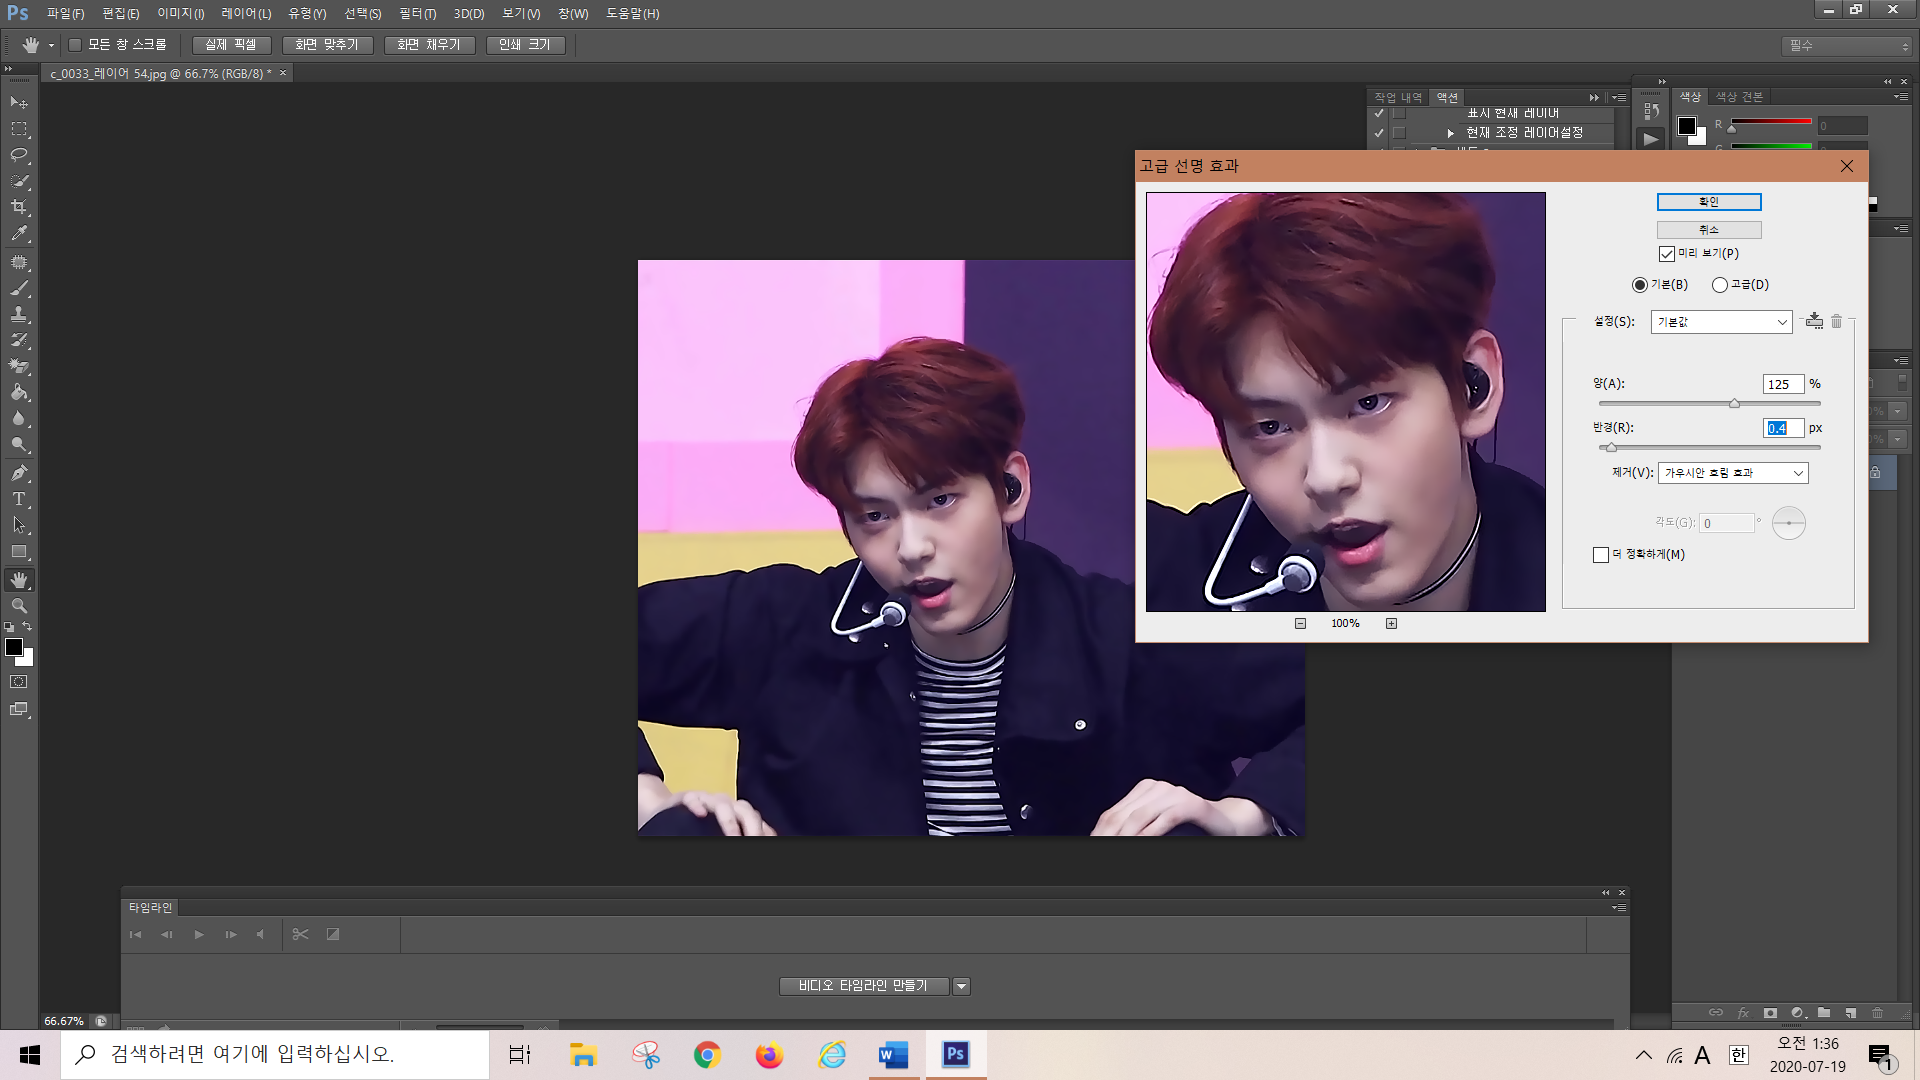The image size is (1920, 1080).
Task: Open the 제거 blur type dropdown
Action: pos(1732,473)
